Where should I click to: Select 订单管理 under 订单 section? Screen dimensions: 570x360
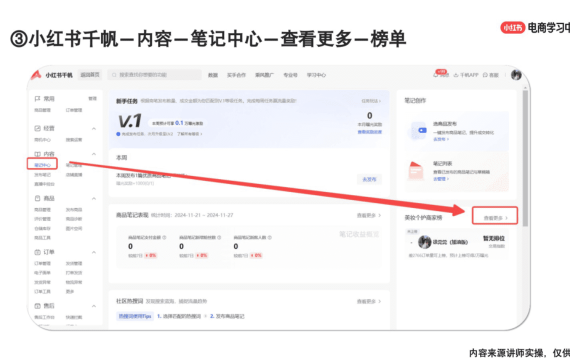tap(42, 263)
